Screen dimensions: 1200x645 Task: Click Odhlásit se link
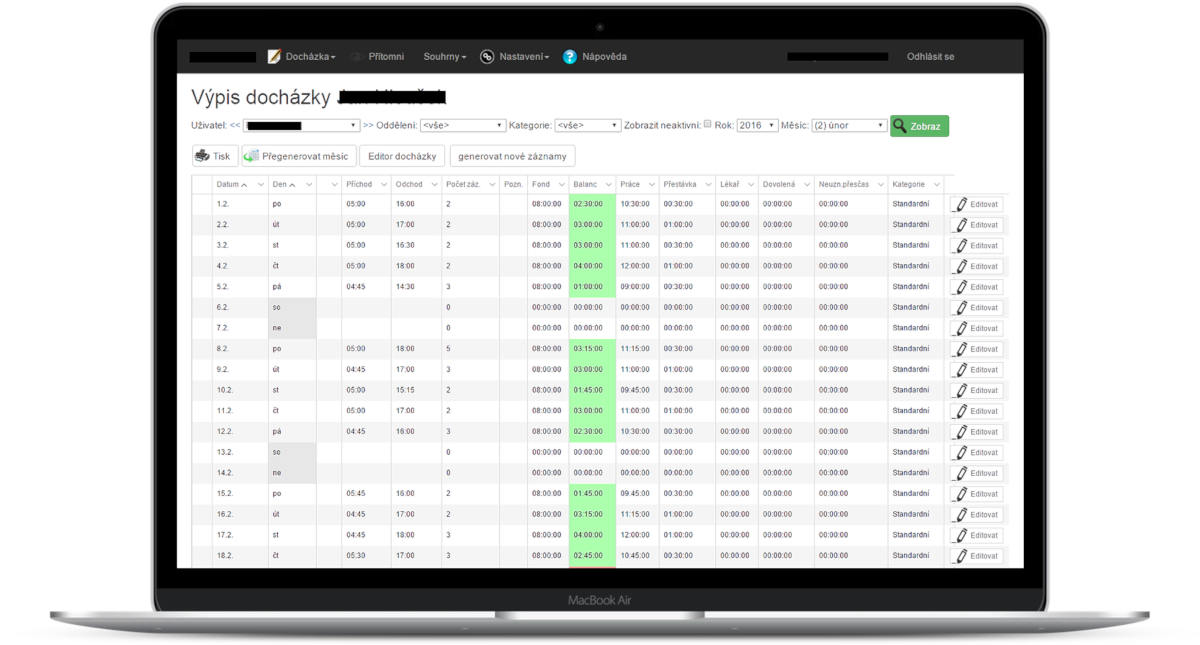pos(930,57)
